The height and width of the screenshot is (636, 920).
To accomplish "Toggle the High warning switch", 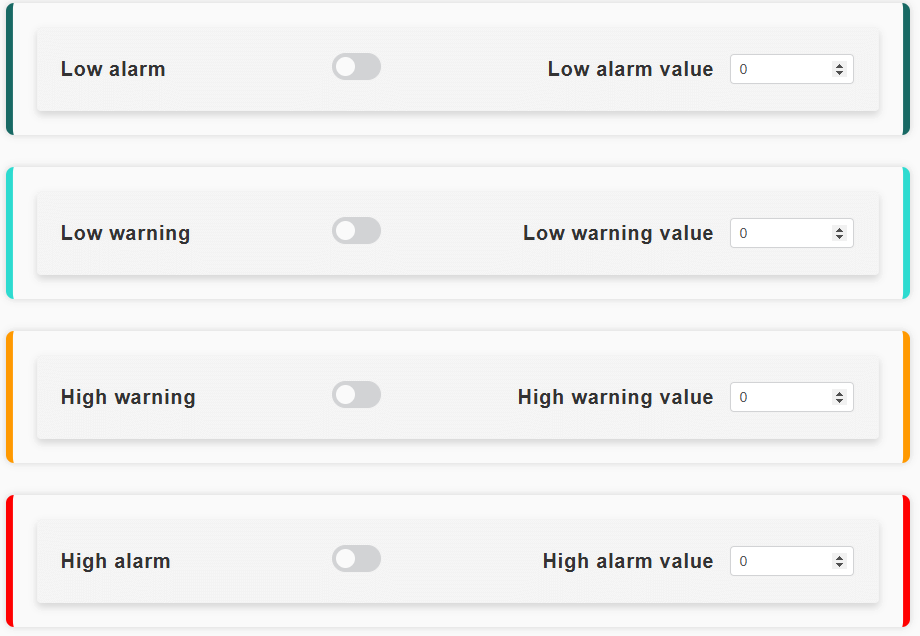I will coord(356,395).
